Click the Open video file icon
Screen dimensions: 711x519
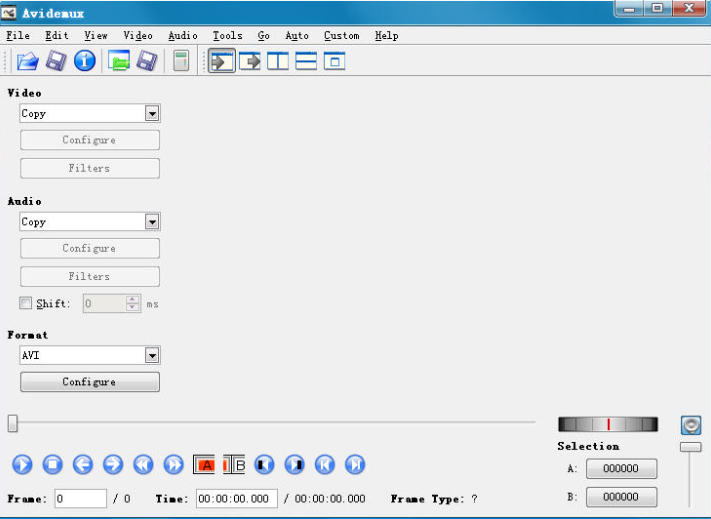27,62
